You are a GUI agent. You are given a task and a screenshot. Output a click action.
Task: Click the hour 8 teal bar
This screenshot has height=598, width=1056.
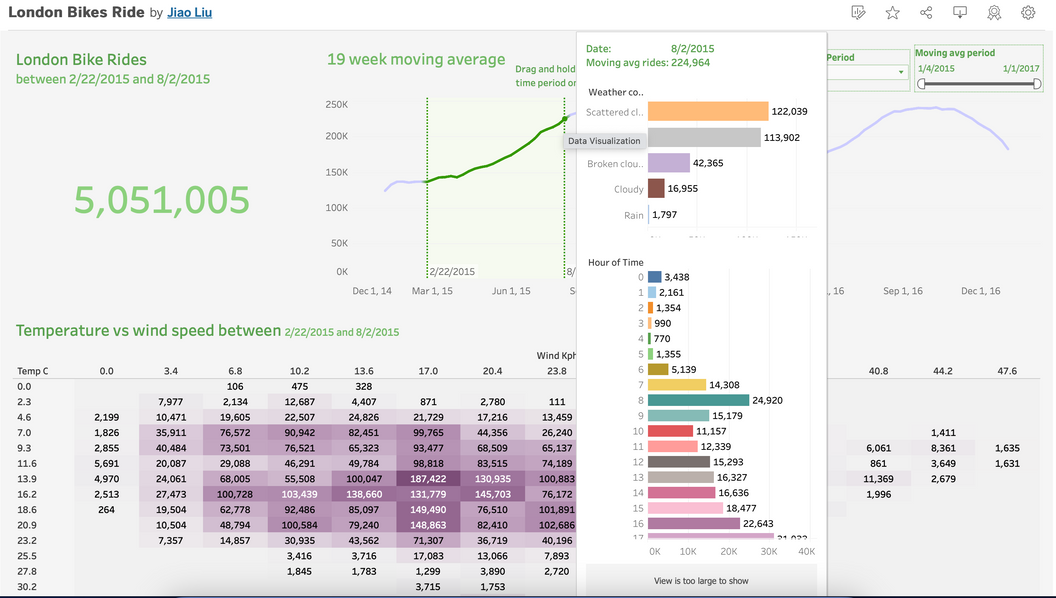click(x=698, y=400)
